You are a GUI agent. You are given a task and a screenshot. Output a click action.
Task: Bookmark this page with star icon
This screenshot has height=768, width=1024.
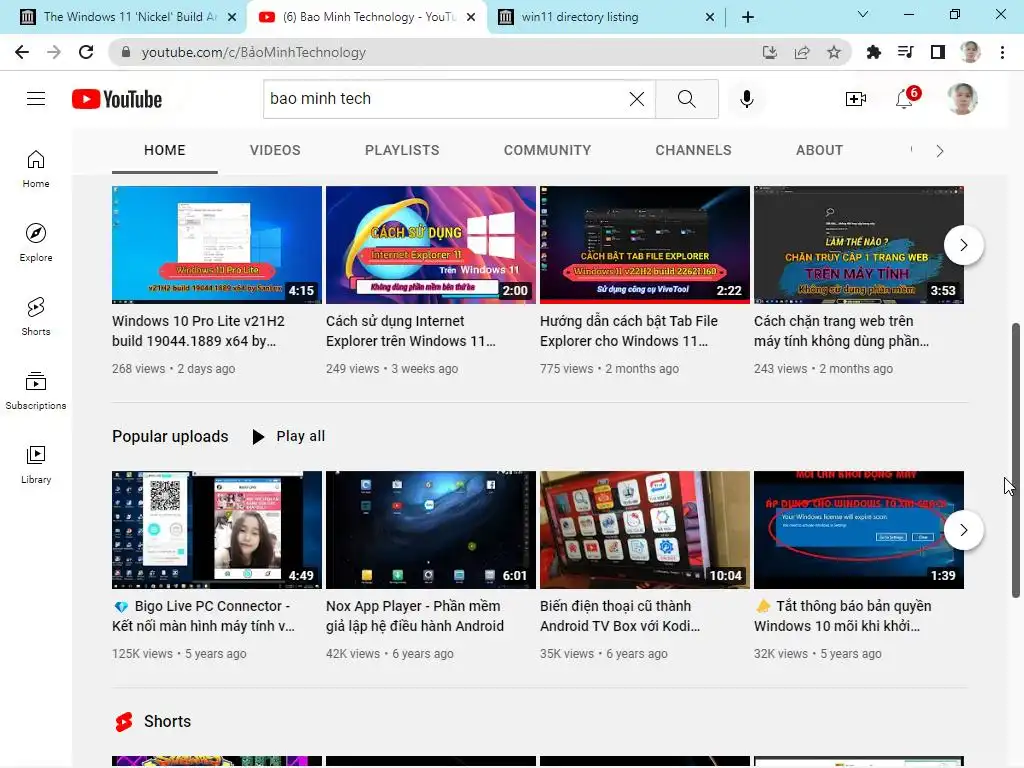point(834,52)
